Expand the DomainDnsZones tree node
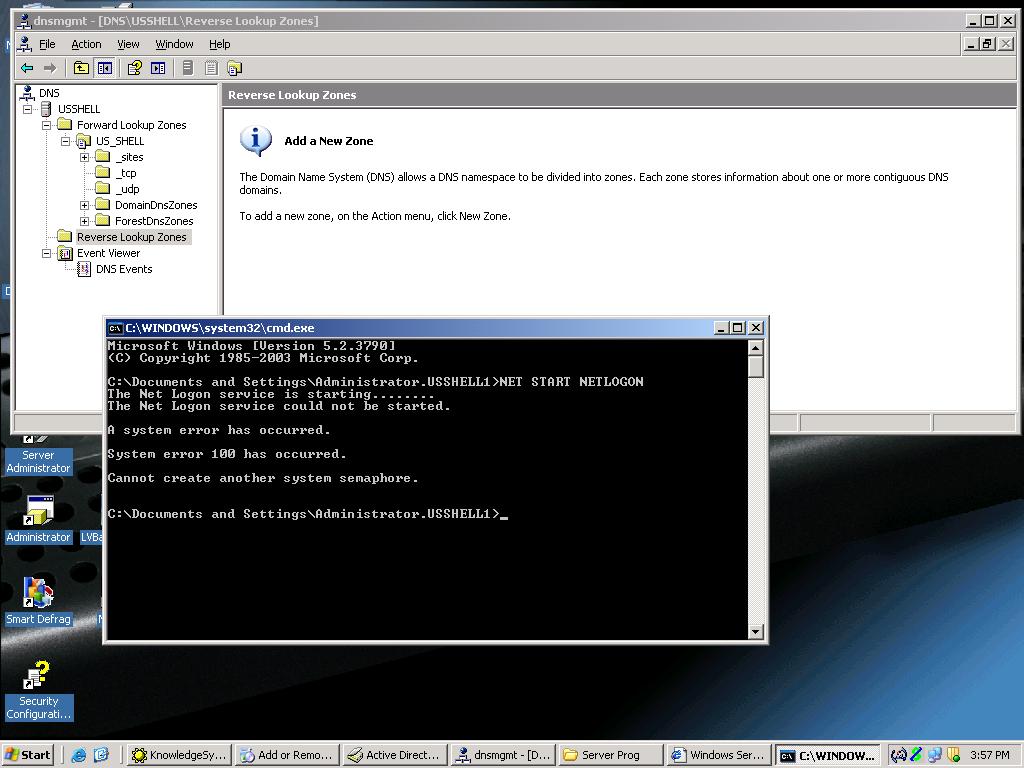The image size is (1024, 768). pyautogui.click(x=86, y=204)
